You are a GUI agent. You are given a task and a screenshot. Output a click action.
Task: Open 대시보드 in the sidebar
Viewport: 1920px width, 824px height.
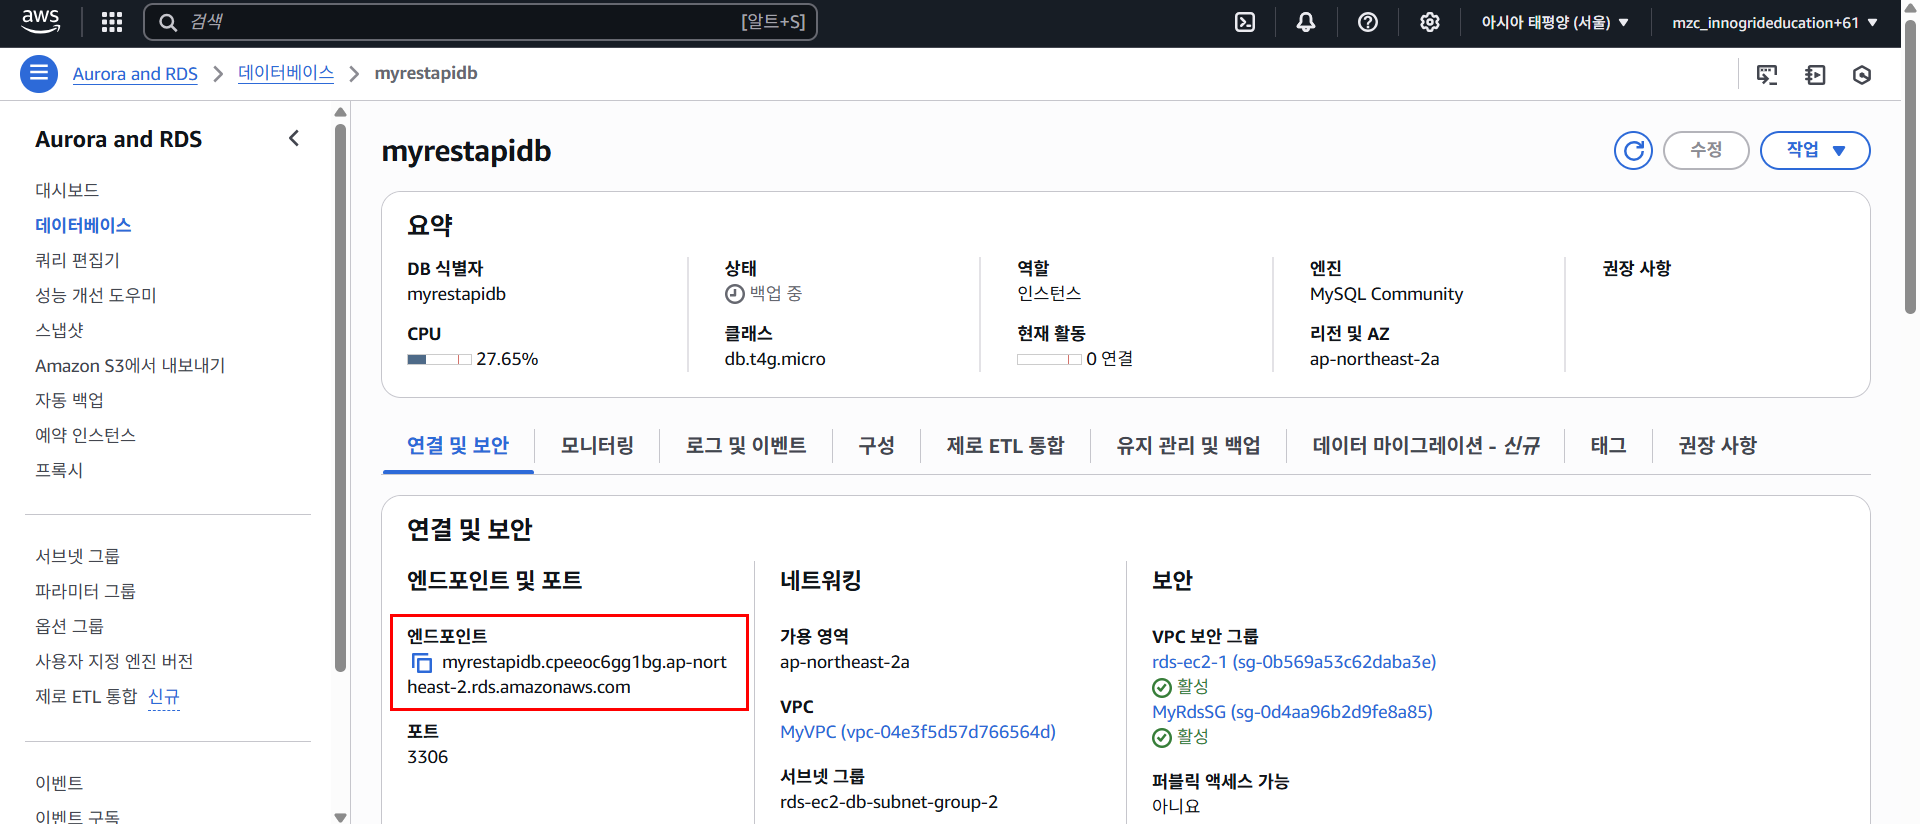pos(67,190)
